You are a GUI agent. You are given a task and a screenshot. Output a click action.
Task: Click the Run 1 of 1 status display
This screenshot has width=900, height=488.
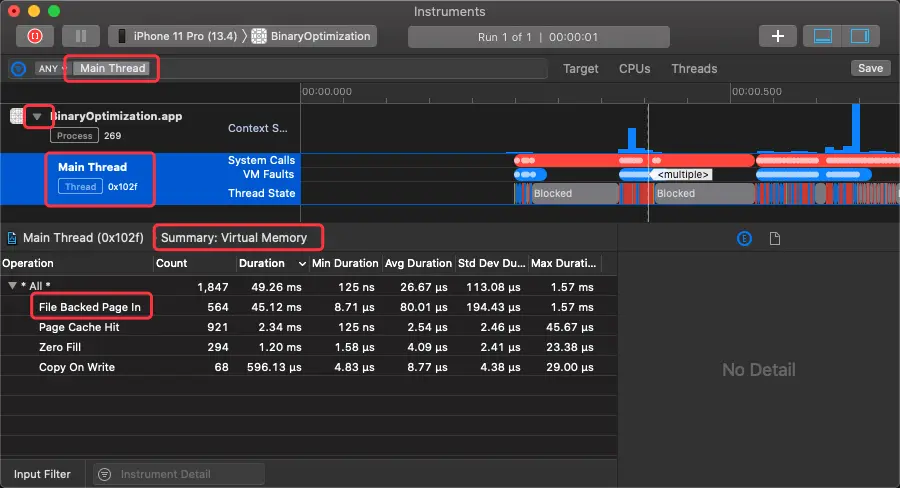pyautogui.click(x=538, y=37)
